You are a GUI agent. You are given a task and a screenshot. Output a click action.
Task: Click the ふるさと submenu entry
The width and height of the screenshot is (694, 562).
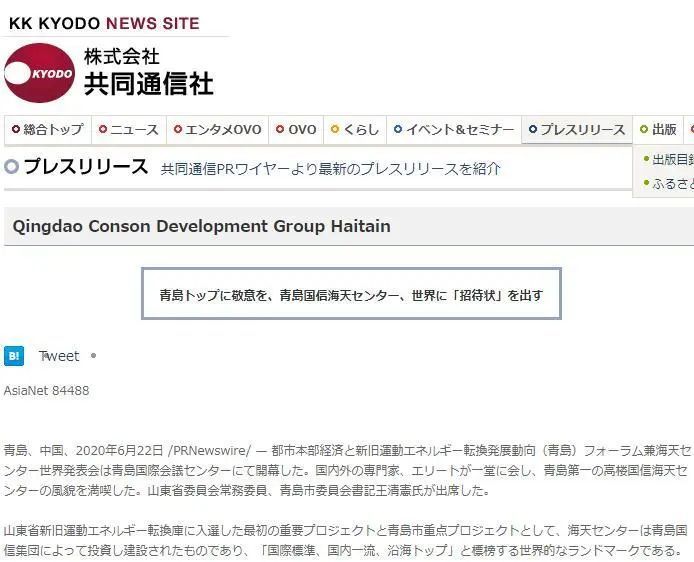tap(669, 183)
